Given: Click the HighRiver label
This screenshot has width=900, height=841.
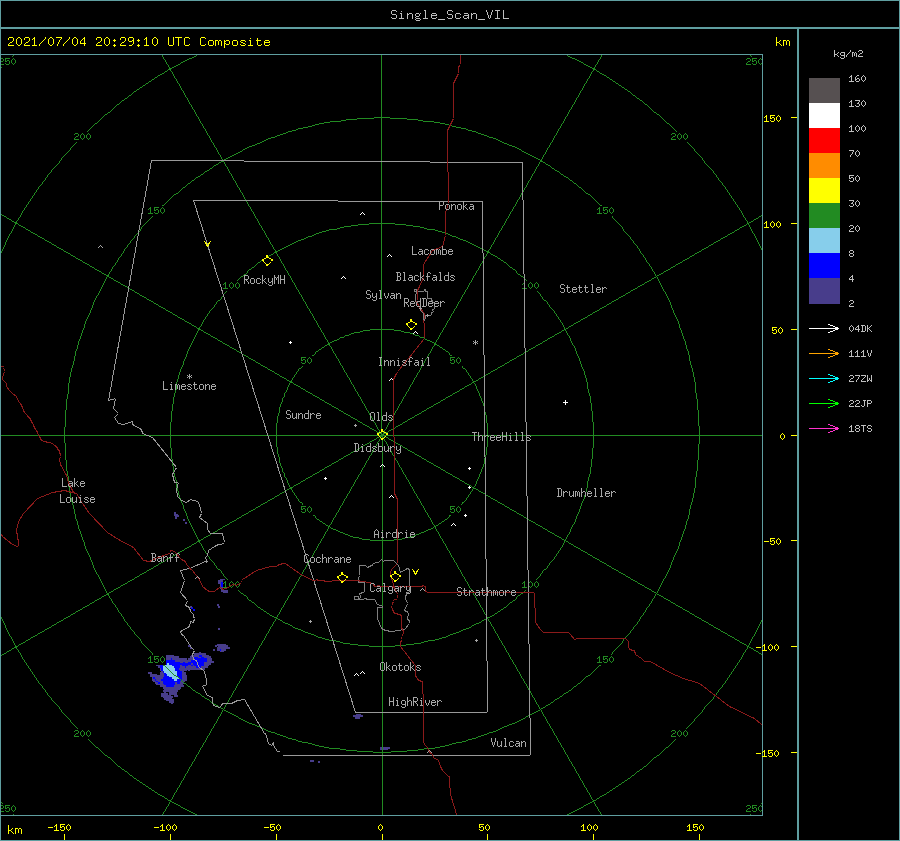Looking at the screenshot, I should (415, 702).
